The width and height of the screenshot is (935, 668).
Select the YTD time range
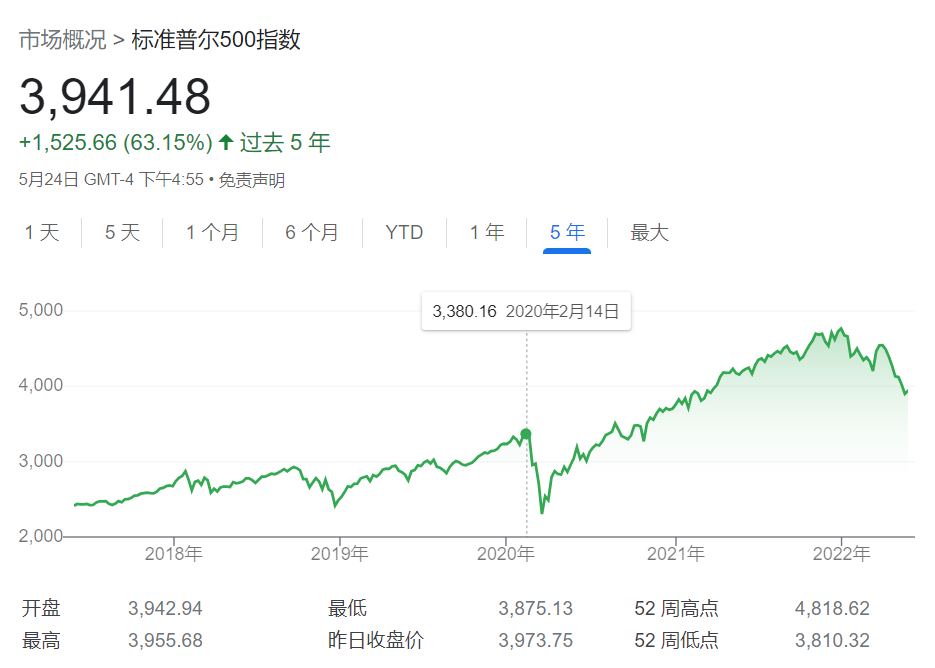point(403,231)
